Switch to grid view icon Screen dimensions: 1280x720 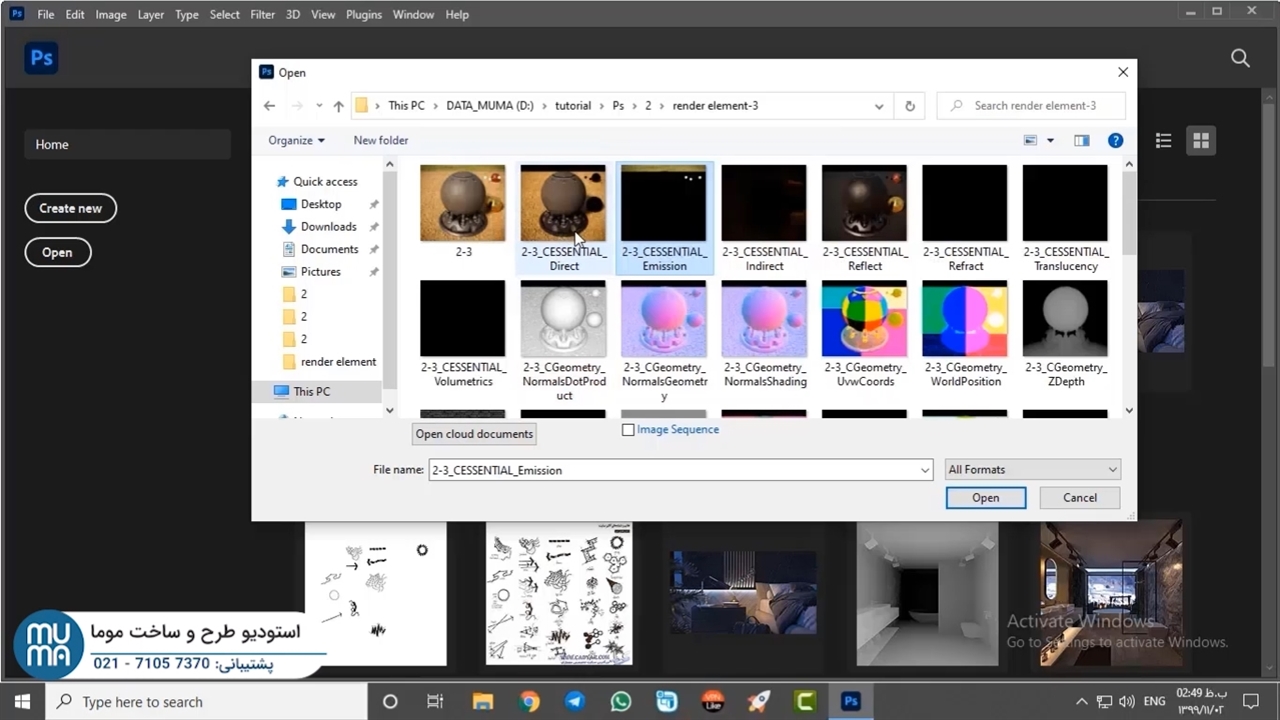click(x=1201, y=141)
